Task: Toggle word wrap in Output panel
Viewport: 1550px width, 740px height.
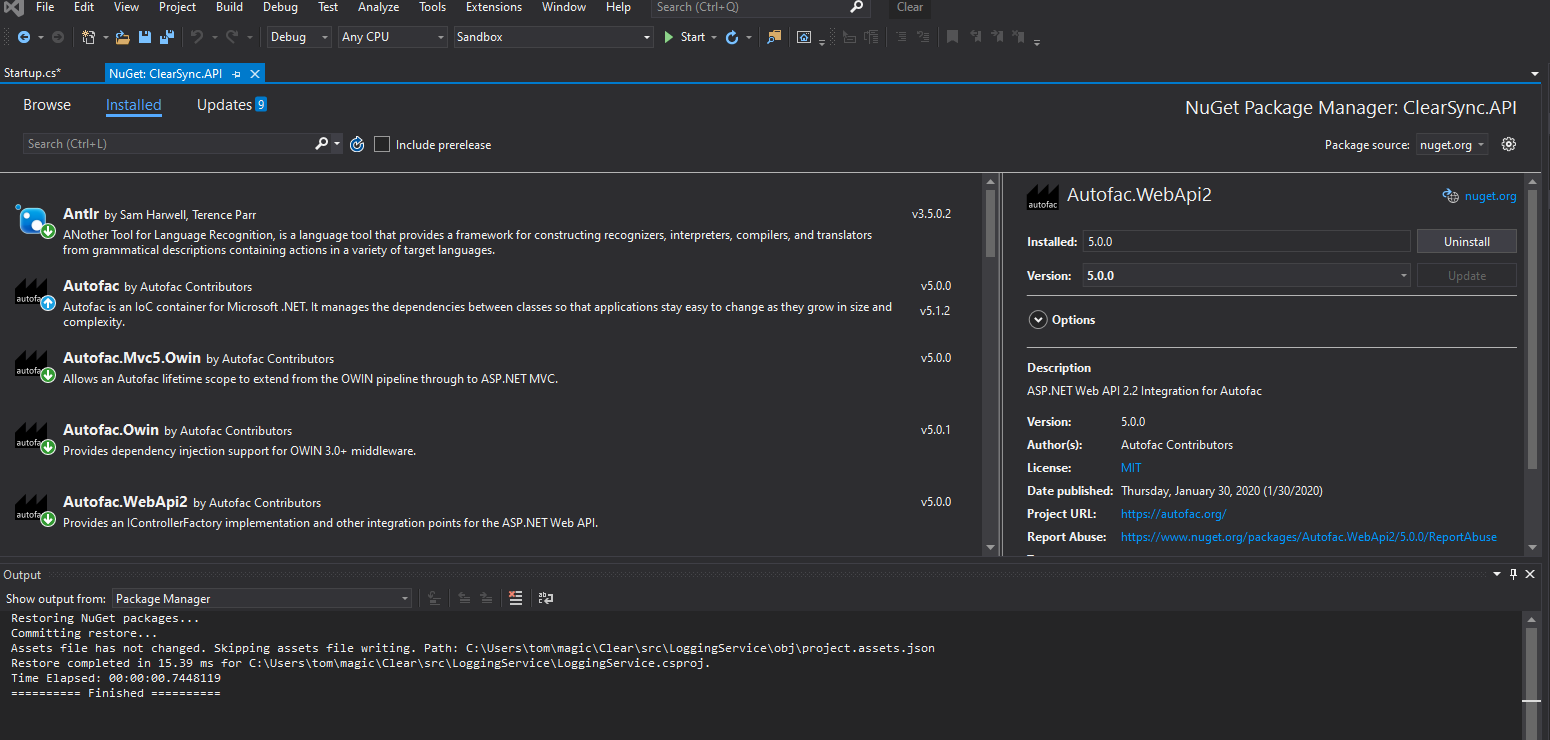Action: point(546,598)
